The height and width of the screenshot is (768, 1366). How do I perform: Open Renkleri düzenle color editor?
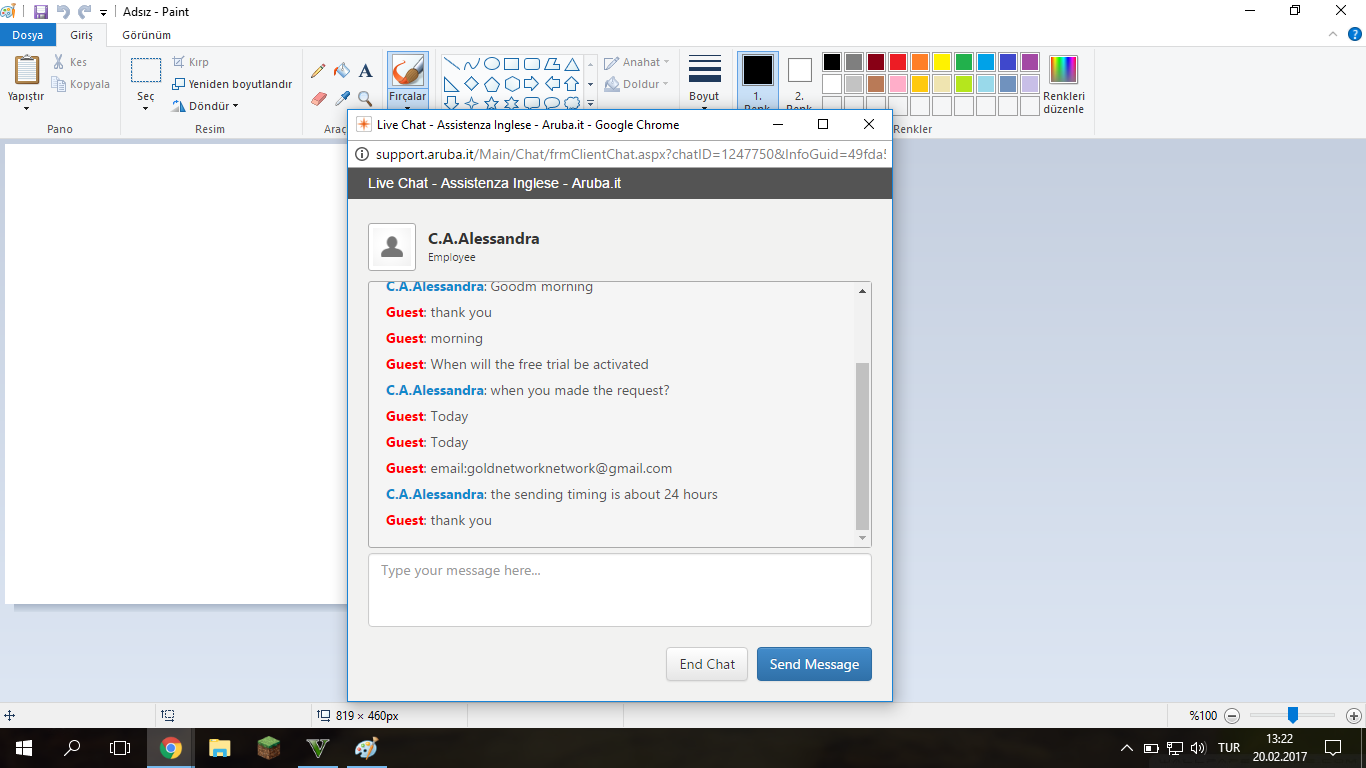(x=1063, y=84)
